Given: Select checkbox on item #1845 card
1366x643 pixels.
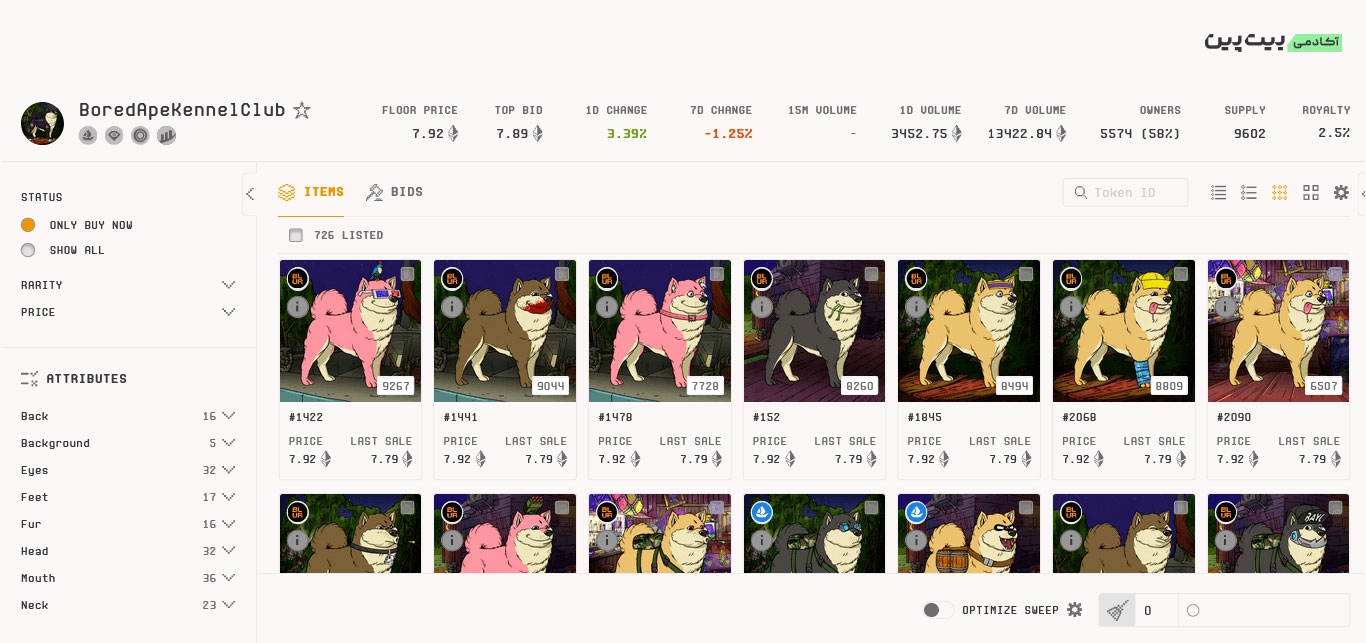Looking at the screenshot, I should pyautogui.click(x=1026, y=274).
